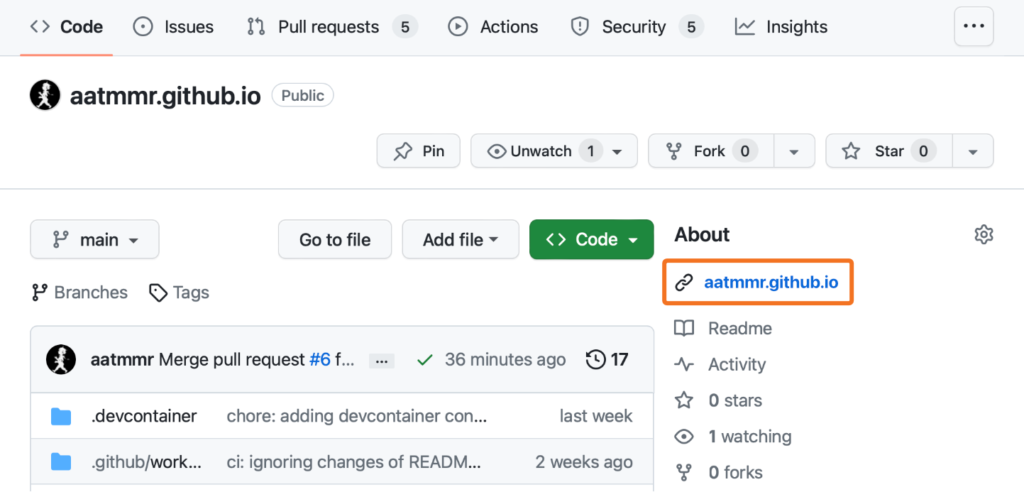Star this repository
The height and width of the screenshot is (492, 1024).
pos(889,151)
